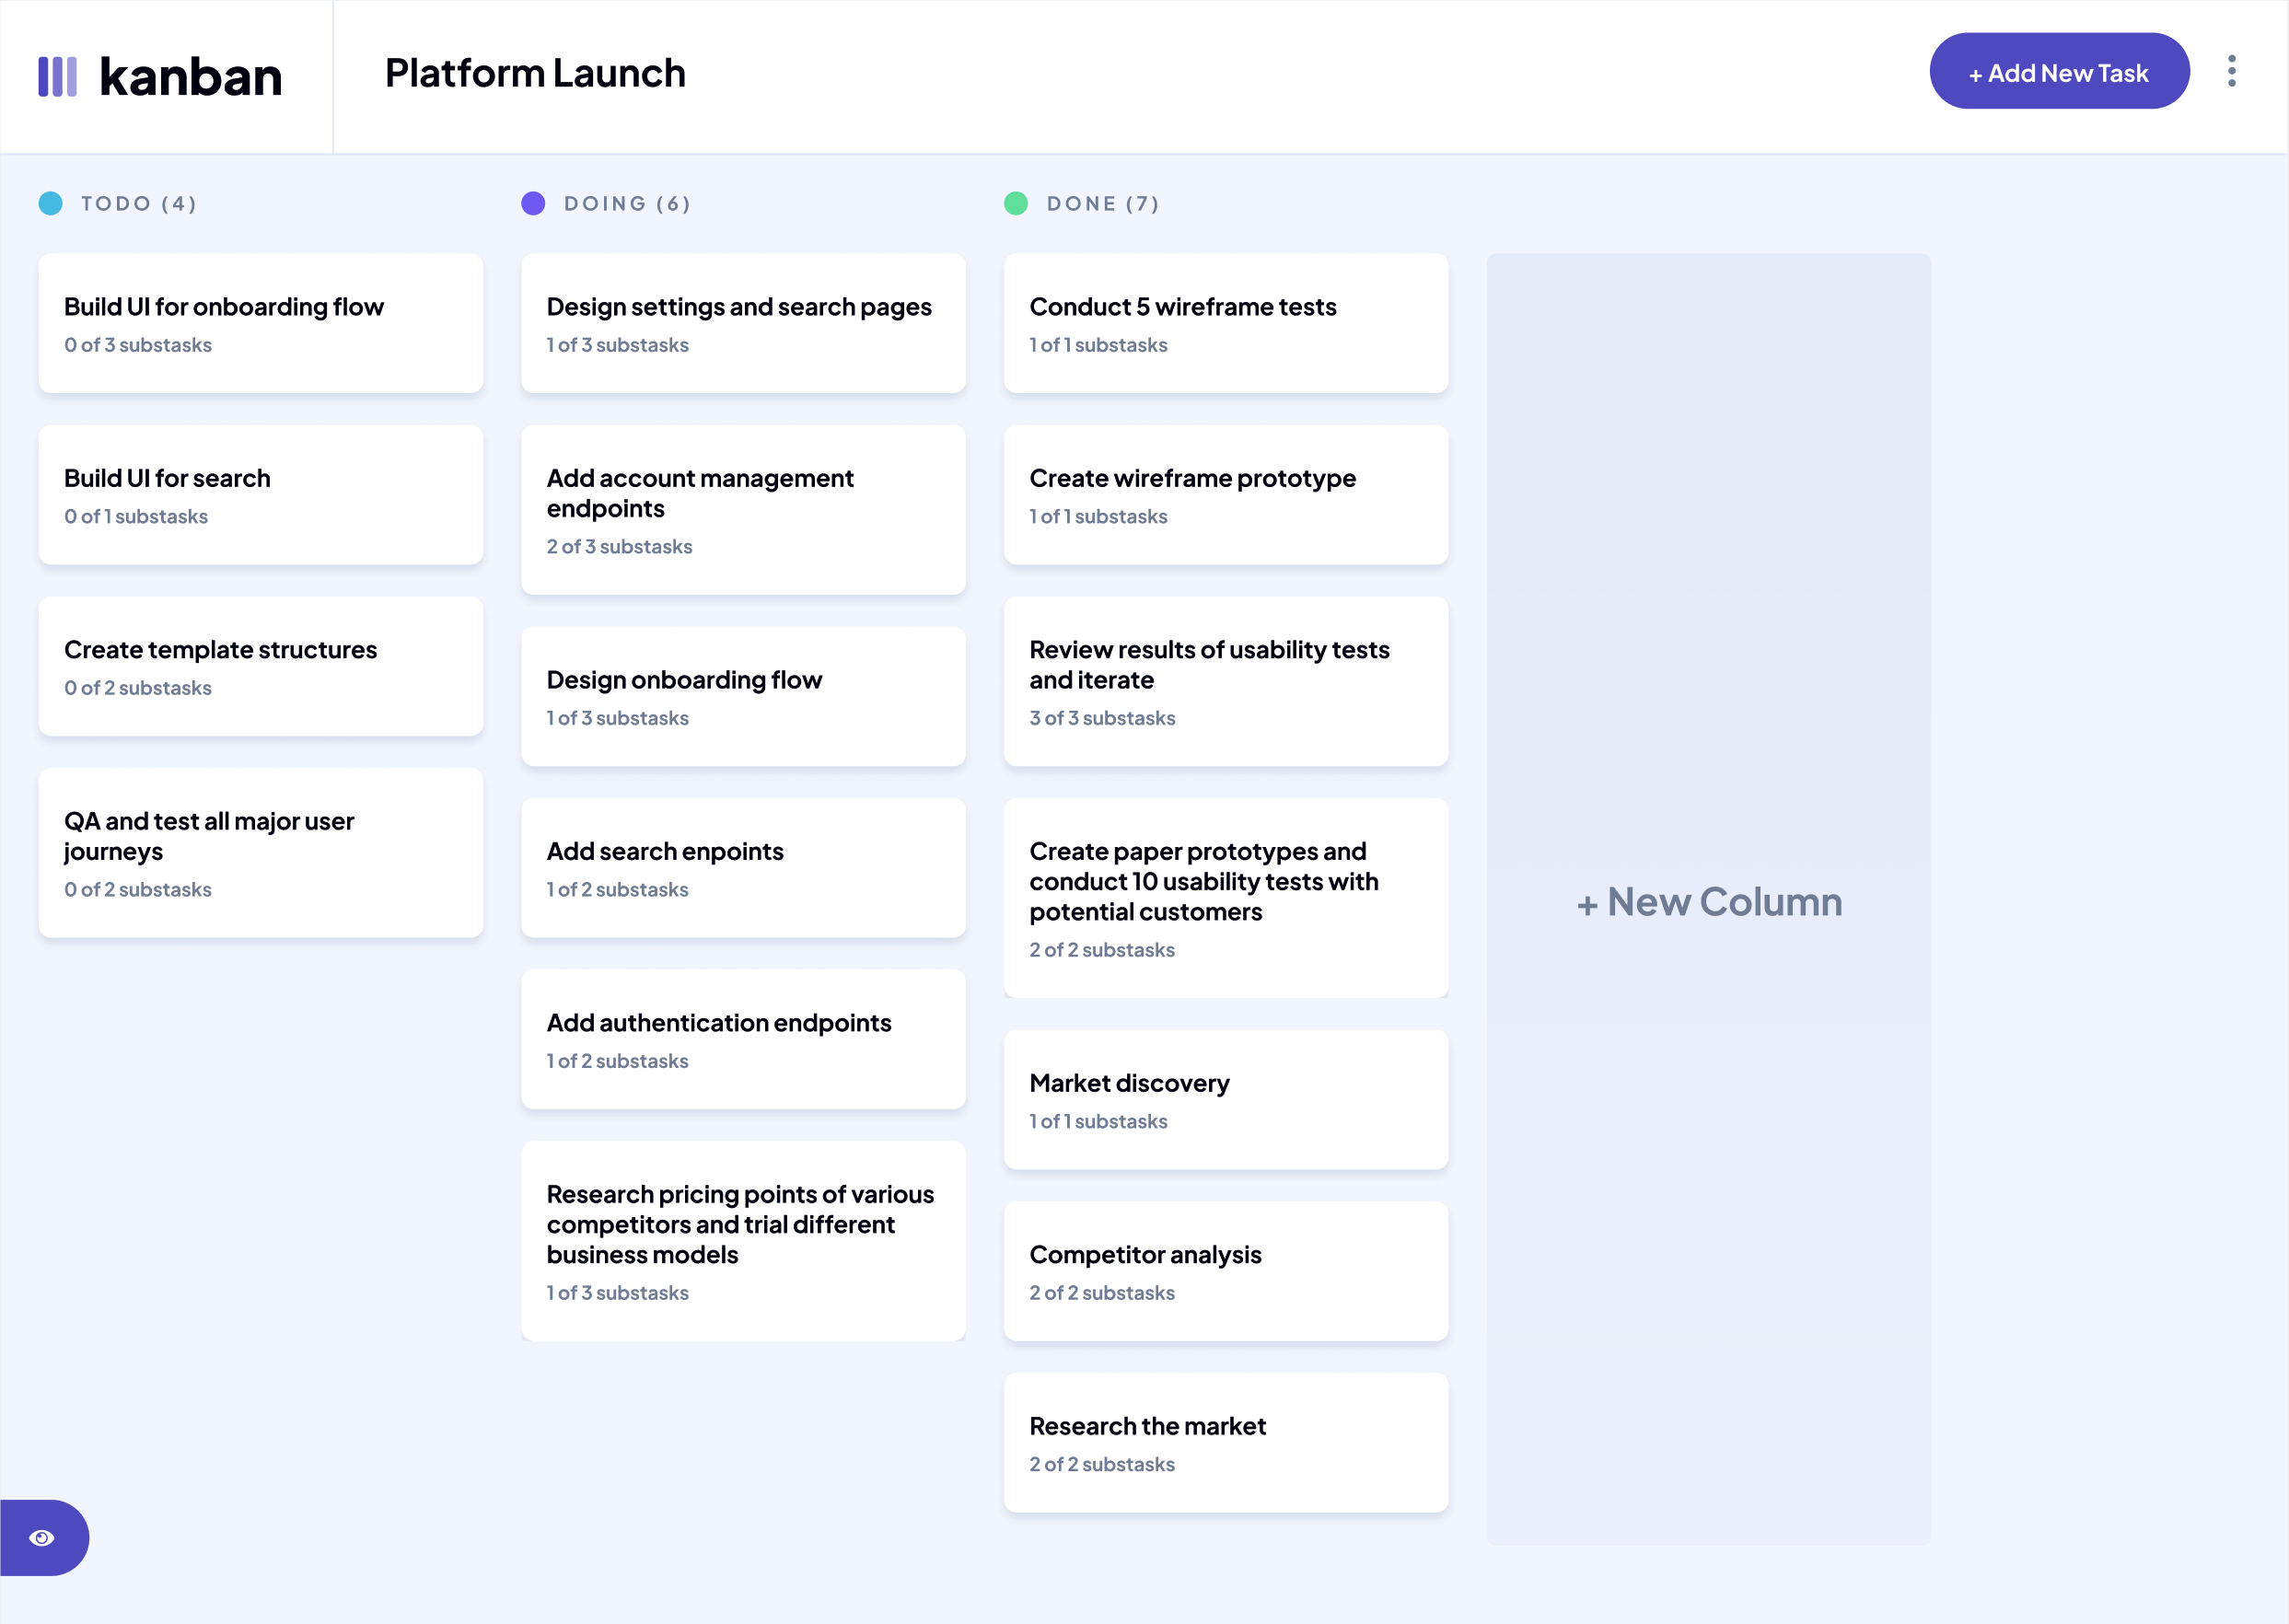Select the Add authentication endpoints card
Image resolution: width=2289 pixels, height=1624 pixels.
pos(742,1039)
